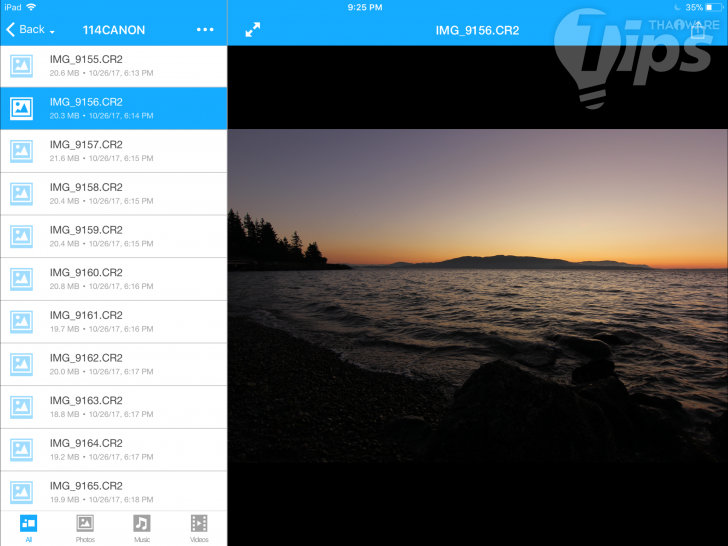Select the image icon for IMG_9160.CR2
The height and width of the screenshot is (546, 728).
click(21, 279)
